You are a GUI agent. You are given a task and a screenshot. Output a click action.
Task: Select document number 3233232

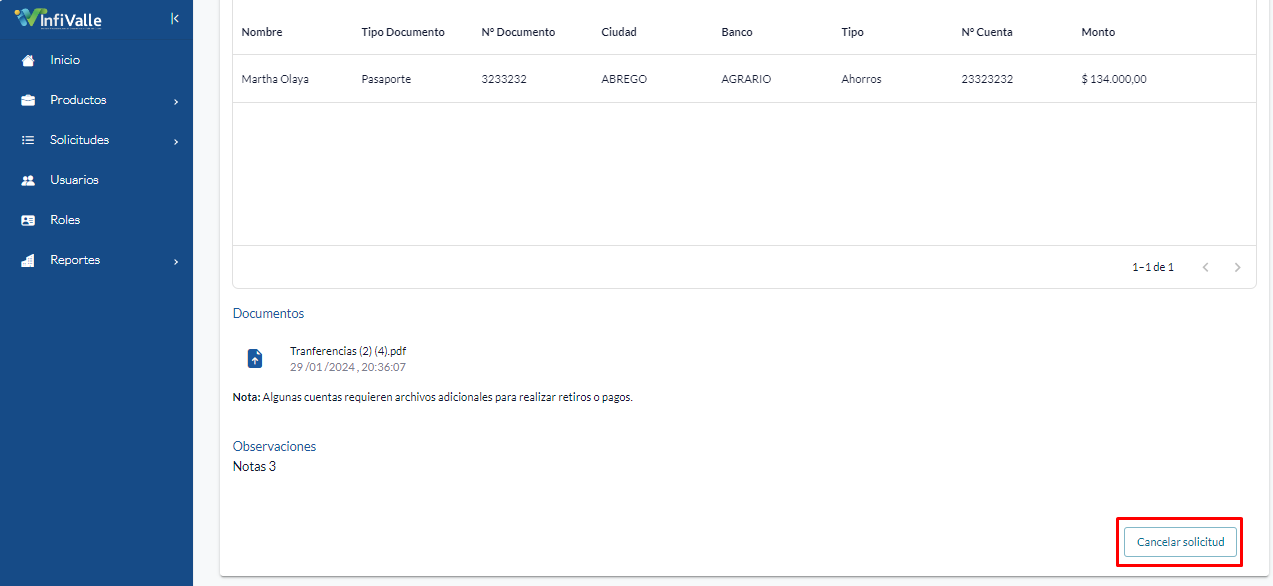pos(504,79)
